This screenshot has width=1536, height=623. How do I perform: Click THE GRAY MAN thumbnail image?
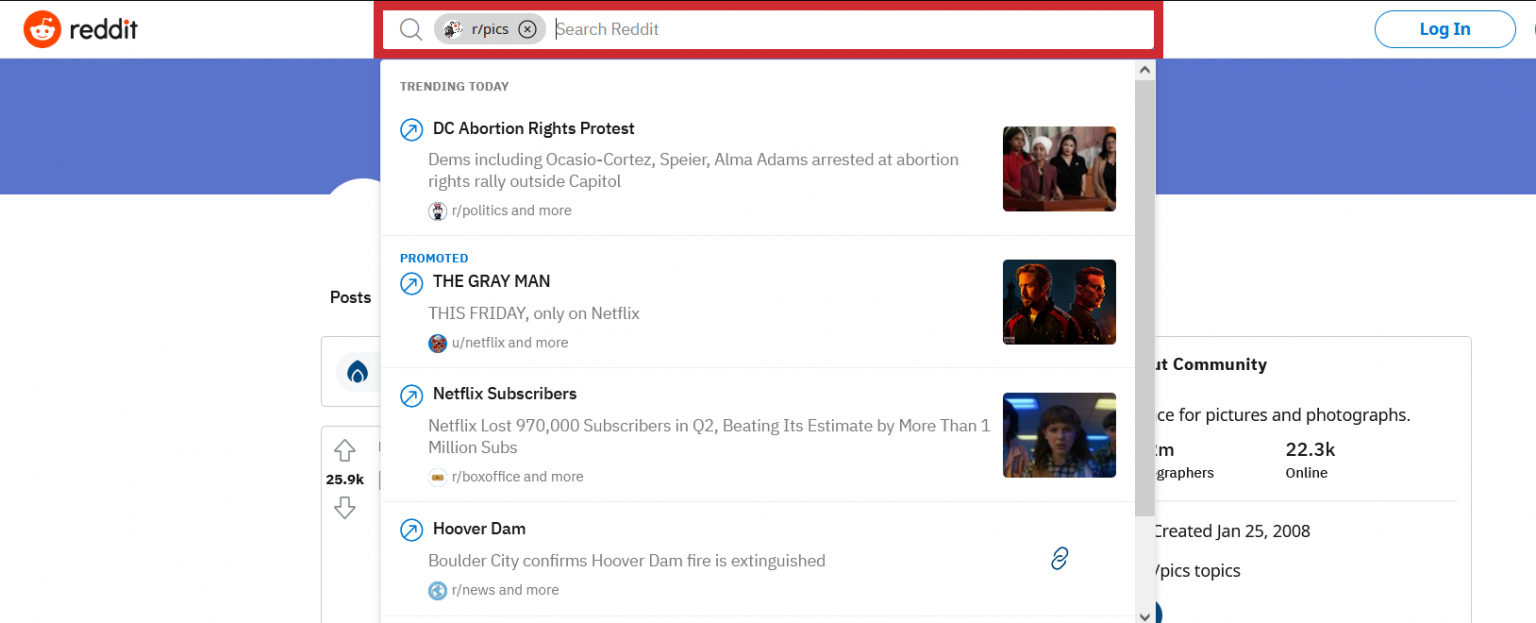(1059, 302)
